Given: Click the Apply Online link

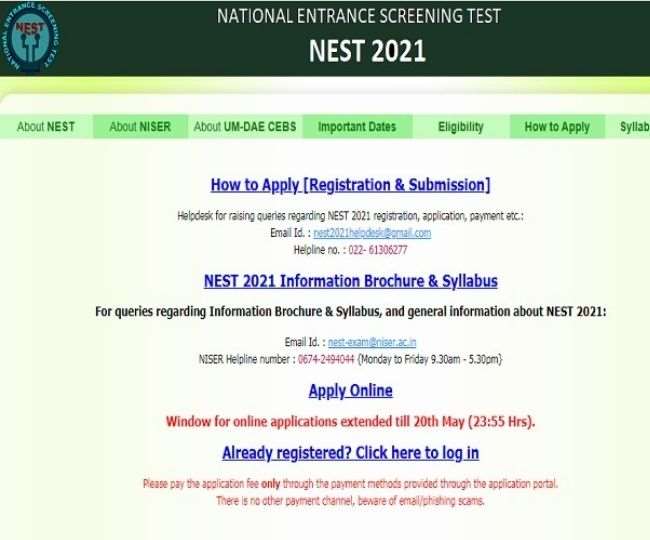Looking at the screenshot, I should point(351,390).
